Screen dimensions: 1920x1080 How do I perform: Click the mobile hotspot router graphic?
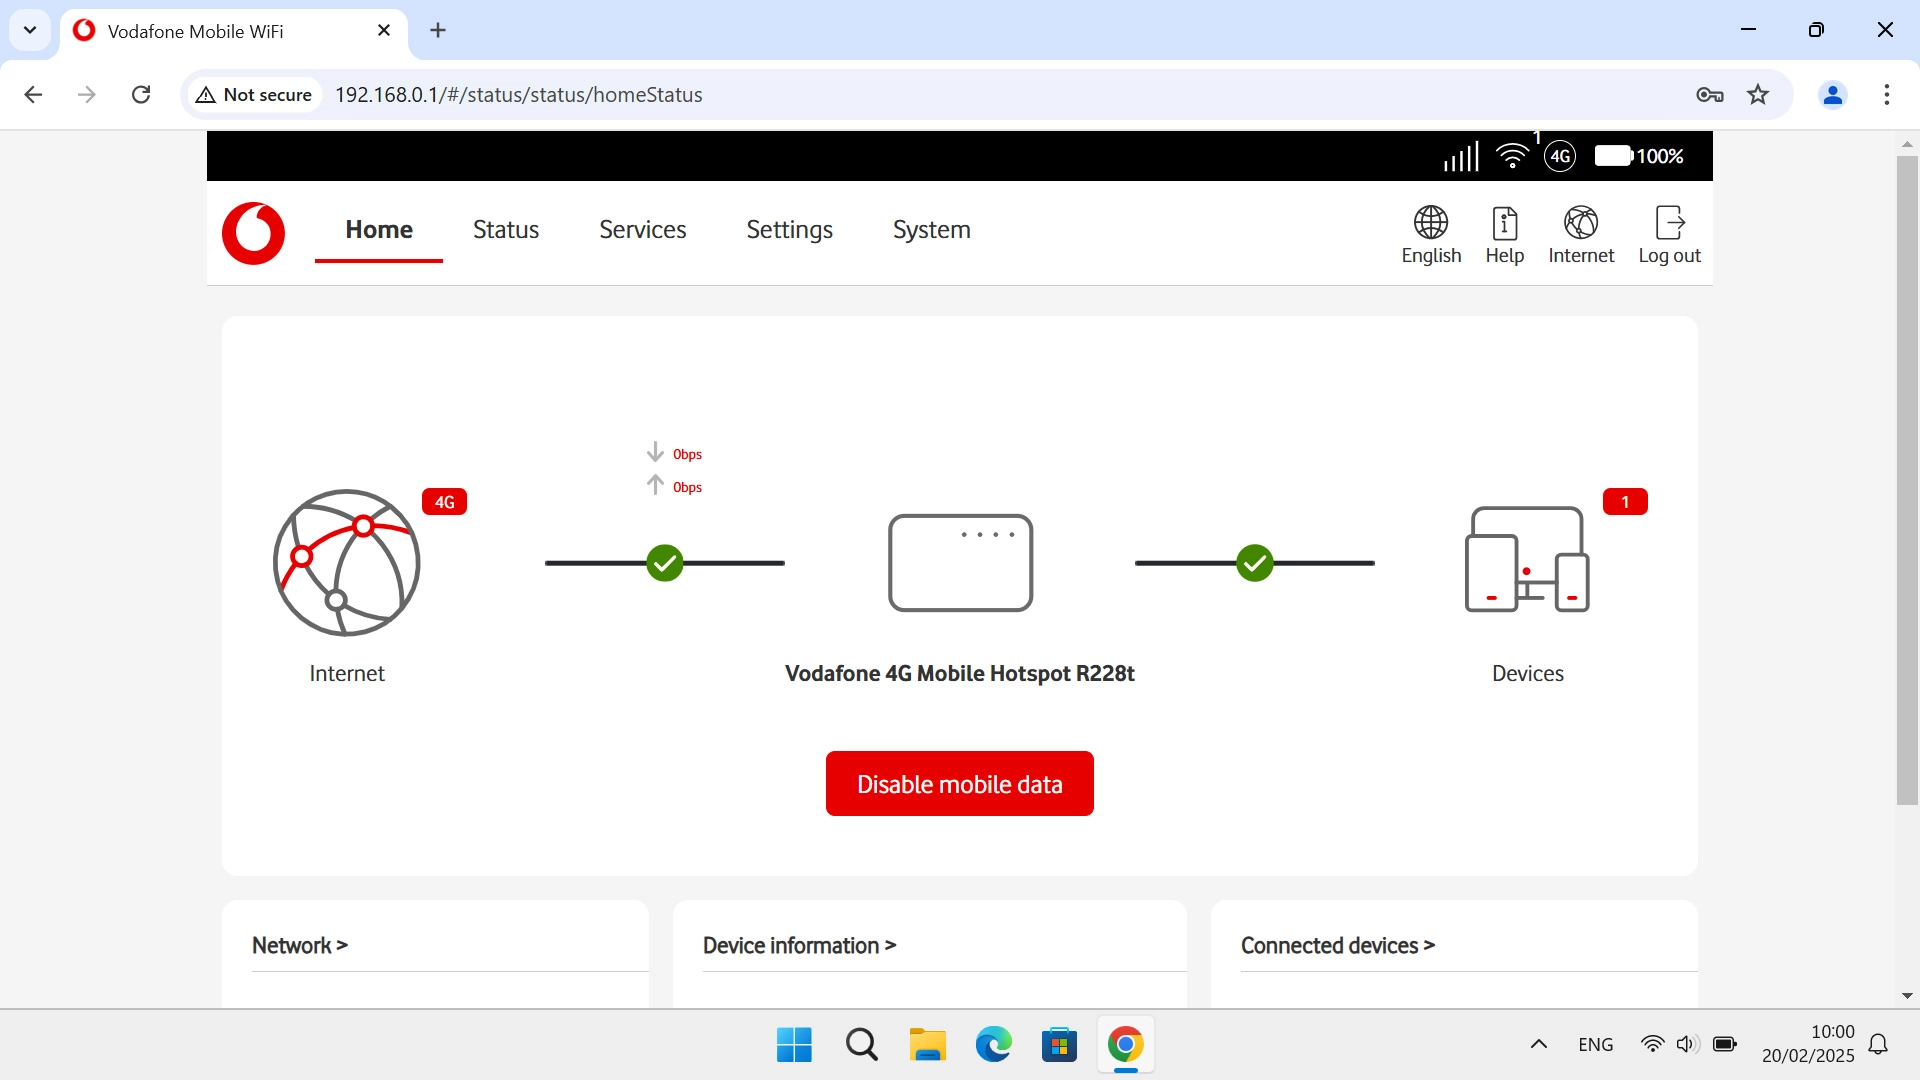960,562
